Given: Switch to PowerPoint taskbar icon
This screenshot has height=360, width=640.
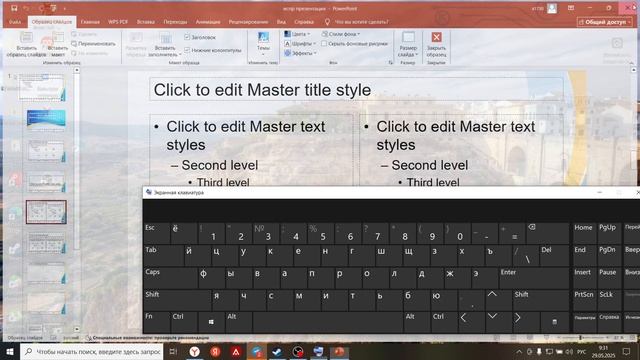Looking at the screenshot, I should point(339,351).
